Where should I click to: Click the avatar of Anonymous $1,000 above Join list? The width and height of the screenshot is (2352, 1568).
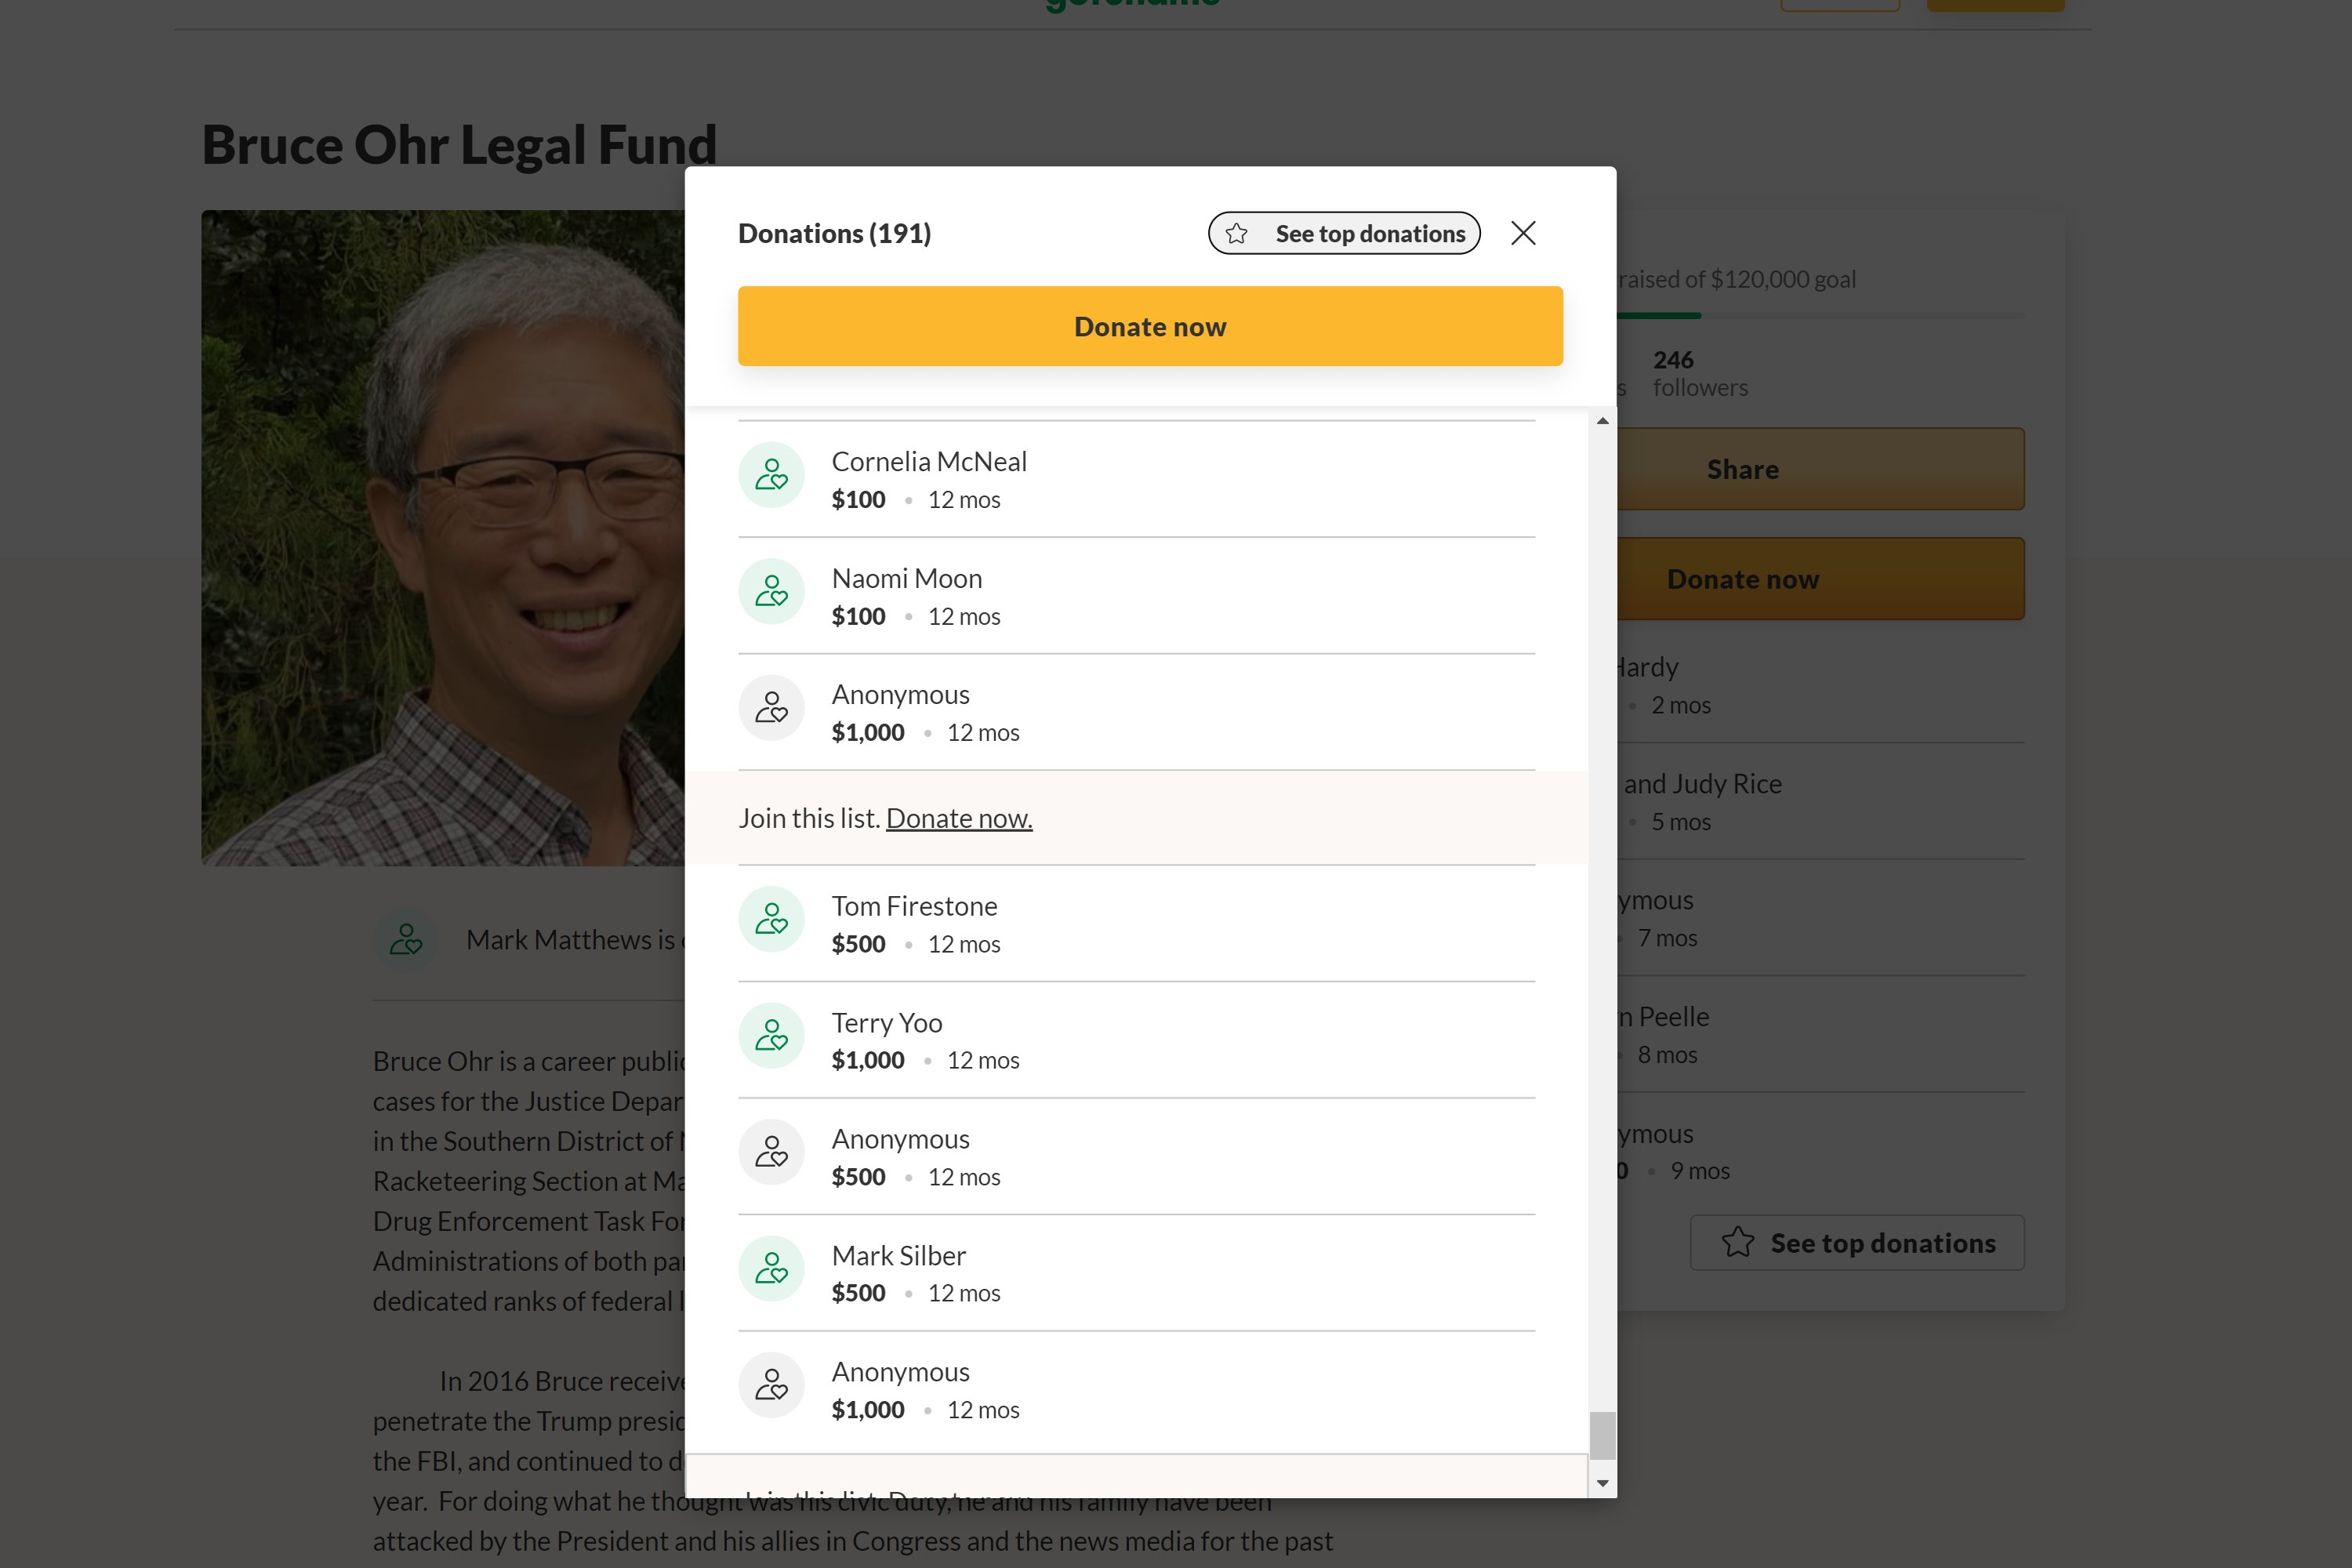click(x=771, y=708)
